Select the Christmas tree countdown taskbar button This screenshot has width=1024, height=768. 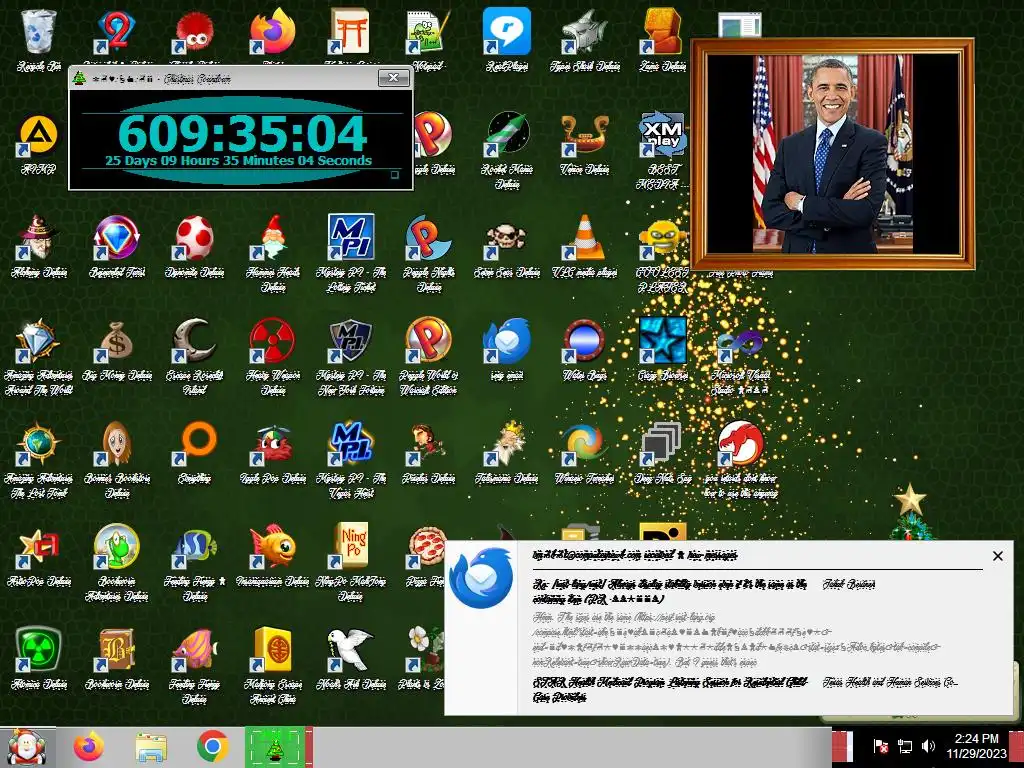(x=275, y=747)
